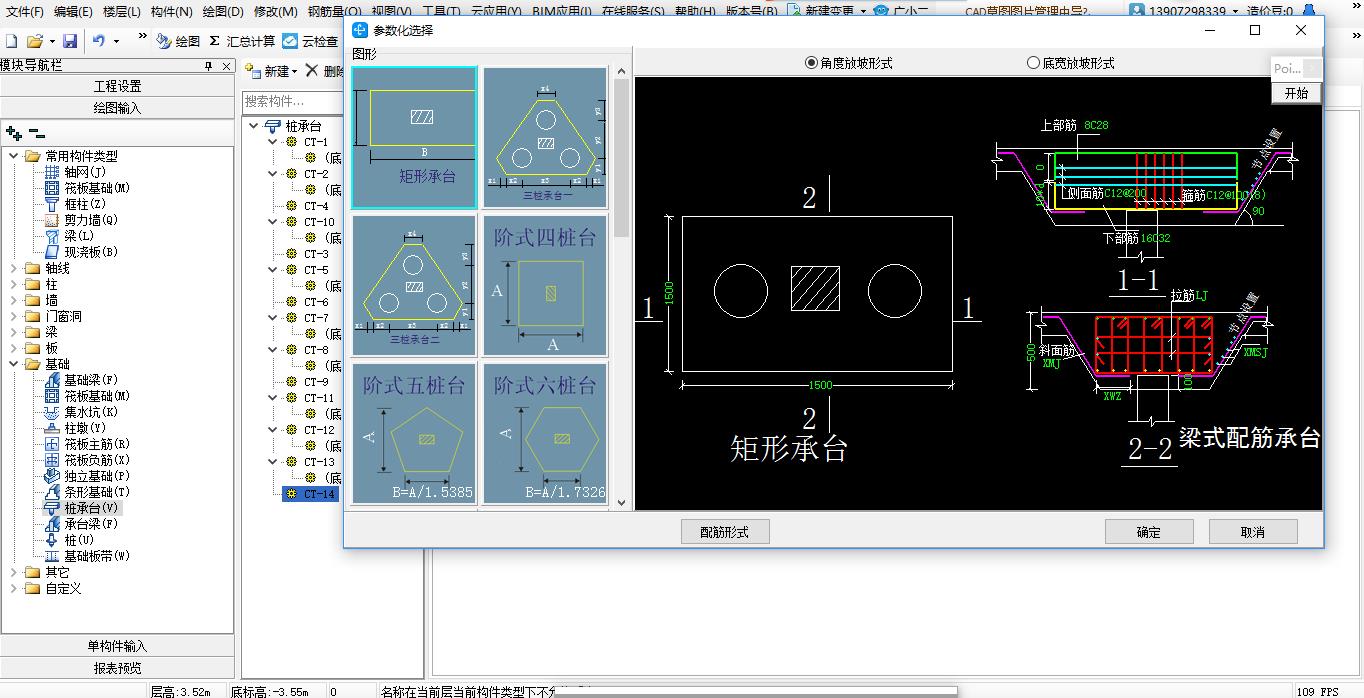Close the 模块导航栏 panel
The height and width of the screenshot is (698, 1364).
[x=227, y=66]
